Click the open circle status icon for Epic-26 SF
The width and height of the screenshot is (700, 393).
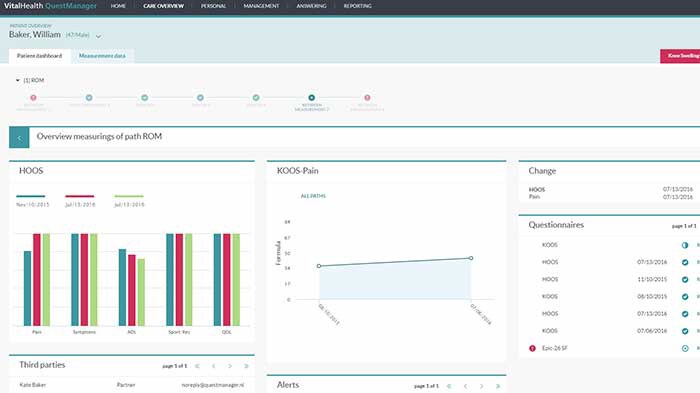pos(685,348)
